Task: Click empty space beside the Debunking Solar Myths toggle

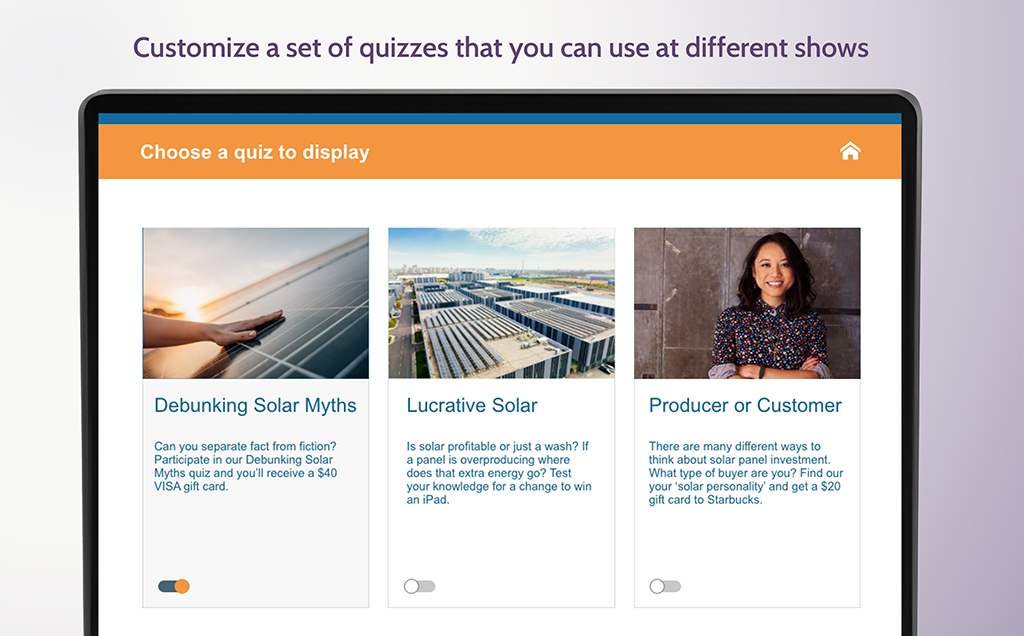Action: click(x=280, y=586)
